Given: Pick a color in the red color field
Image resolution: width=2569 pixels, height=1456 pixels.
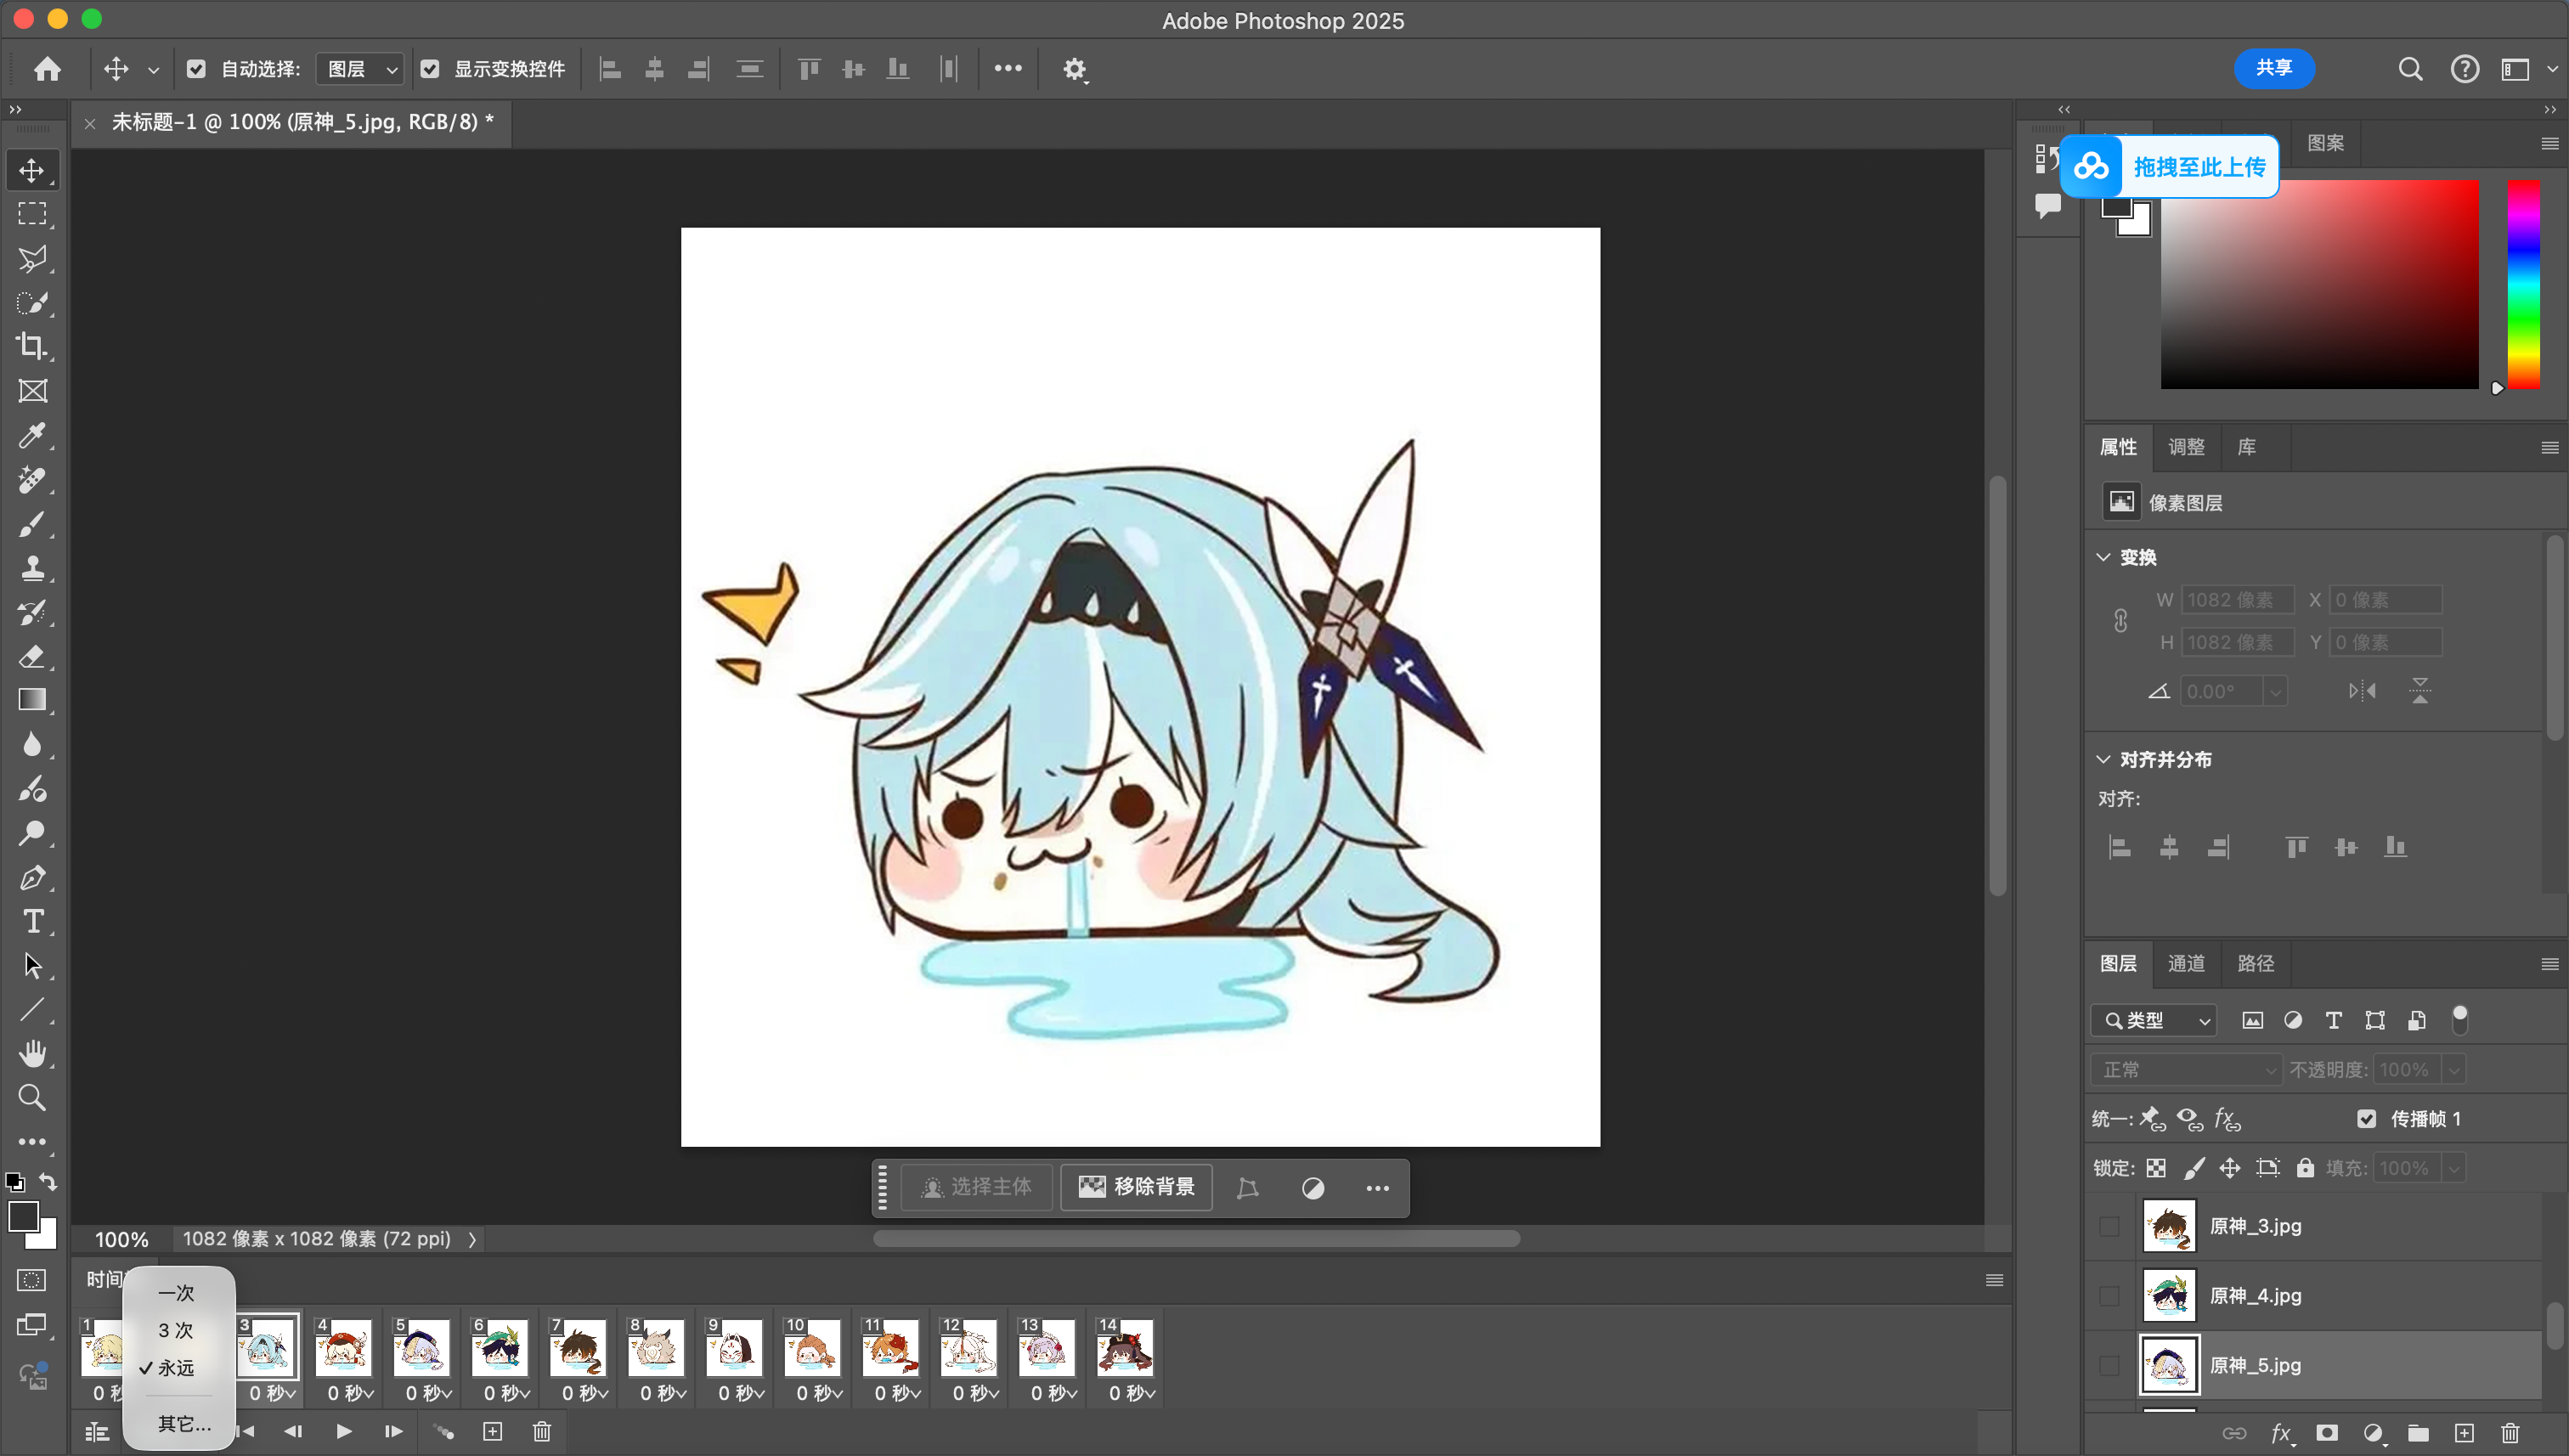Looking at the screenshot, I should point(2319,284).
